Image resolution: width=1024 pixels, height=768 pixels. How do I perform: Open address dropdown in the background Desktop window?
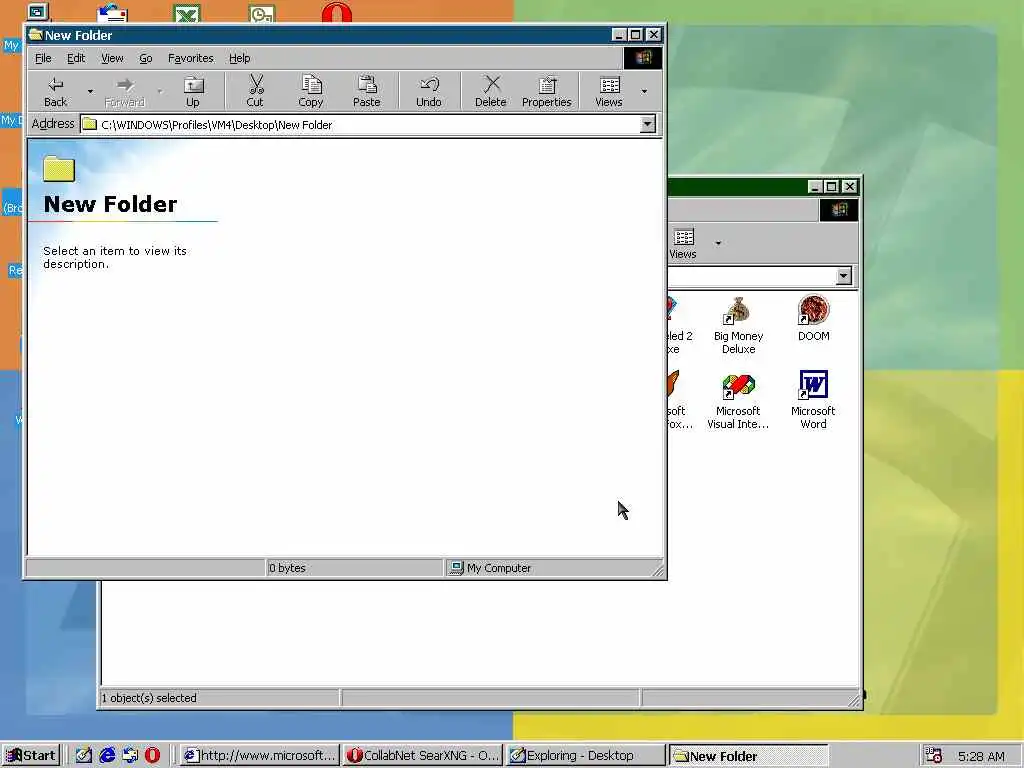pos(844,276)
